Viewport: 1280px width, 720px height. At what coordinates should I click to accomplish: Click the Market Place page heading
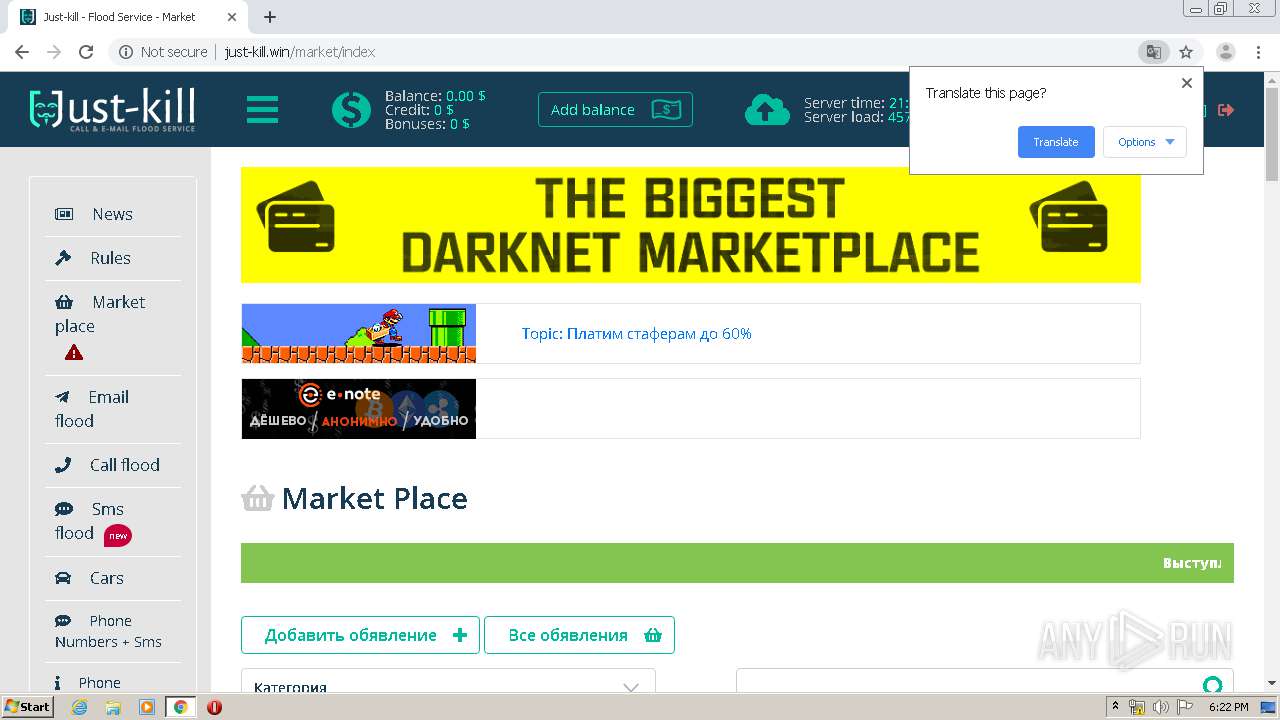click(x=375, y=498)
